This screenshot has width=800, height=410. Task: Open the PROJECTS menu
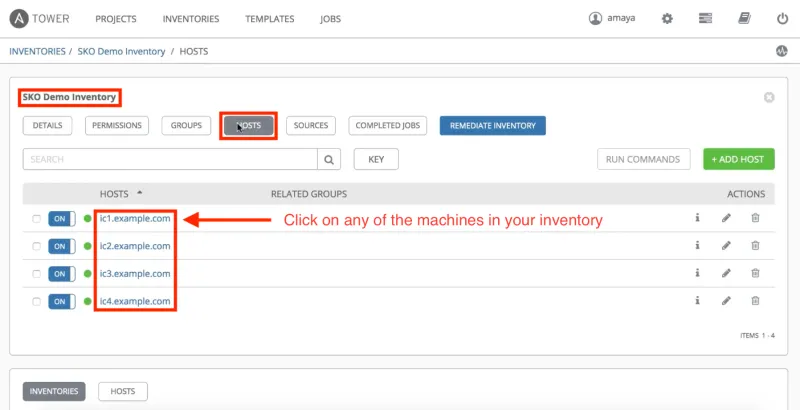point(116,19)
